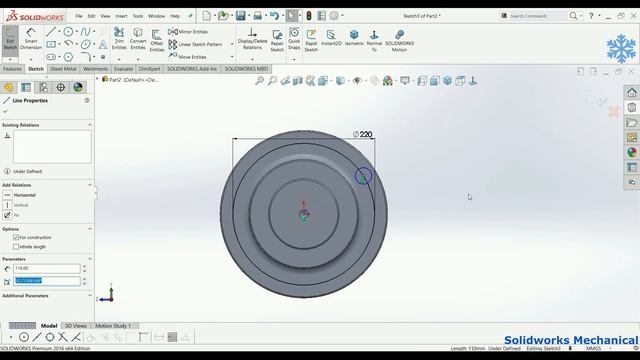Open the DisplayManager appearance tab
This screenshot has height=360, width=640.
[78, 87]
